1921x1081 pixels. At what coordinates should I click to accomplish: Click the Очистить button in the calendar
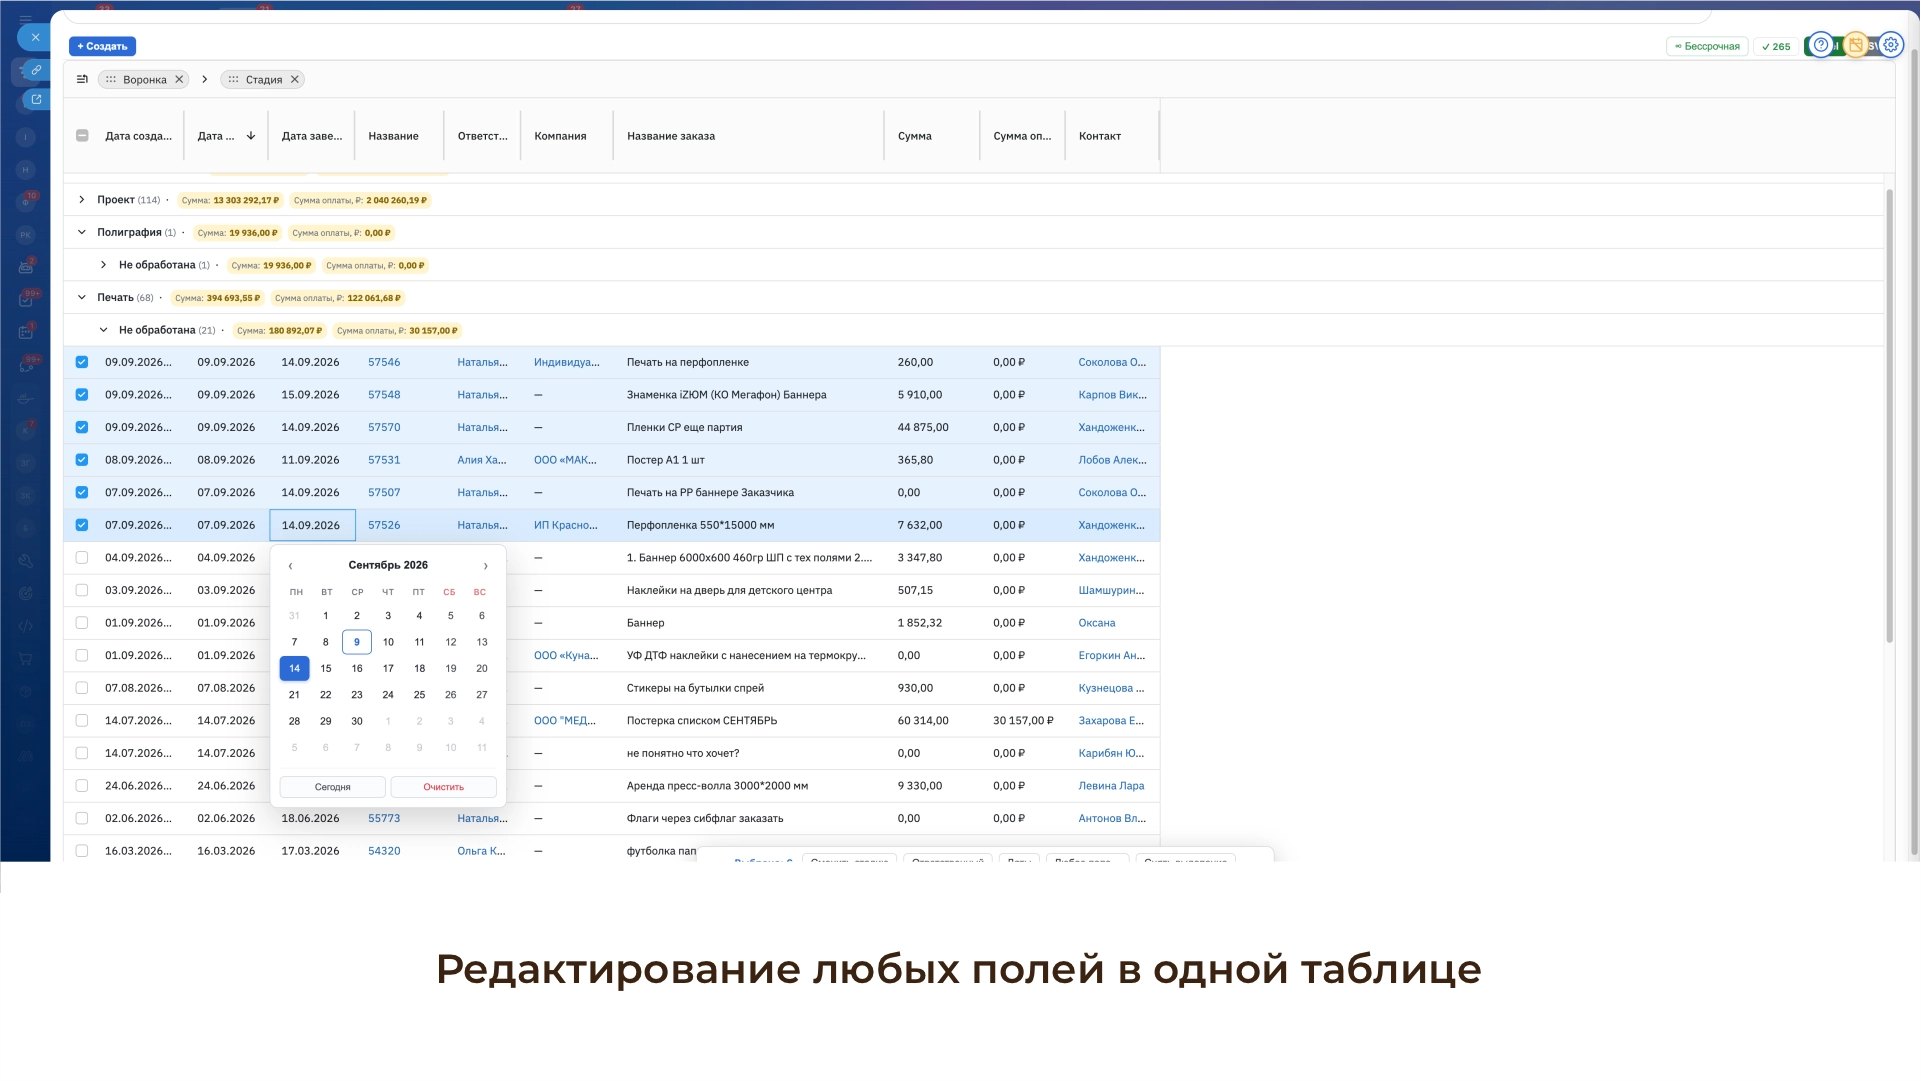click(x=443, y=787)
